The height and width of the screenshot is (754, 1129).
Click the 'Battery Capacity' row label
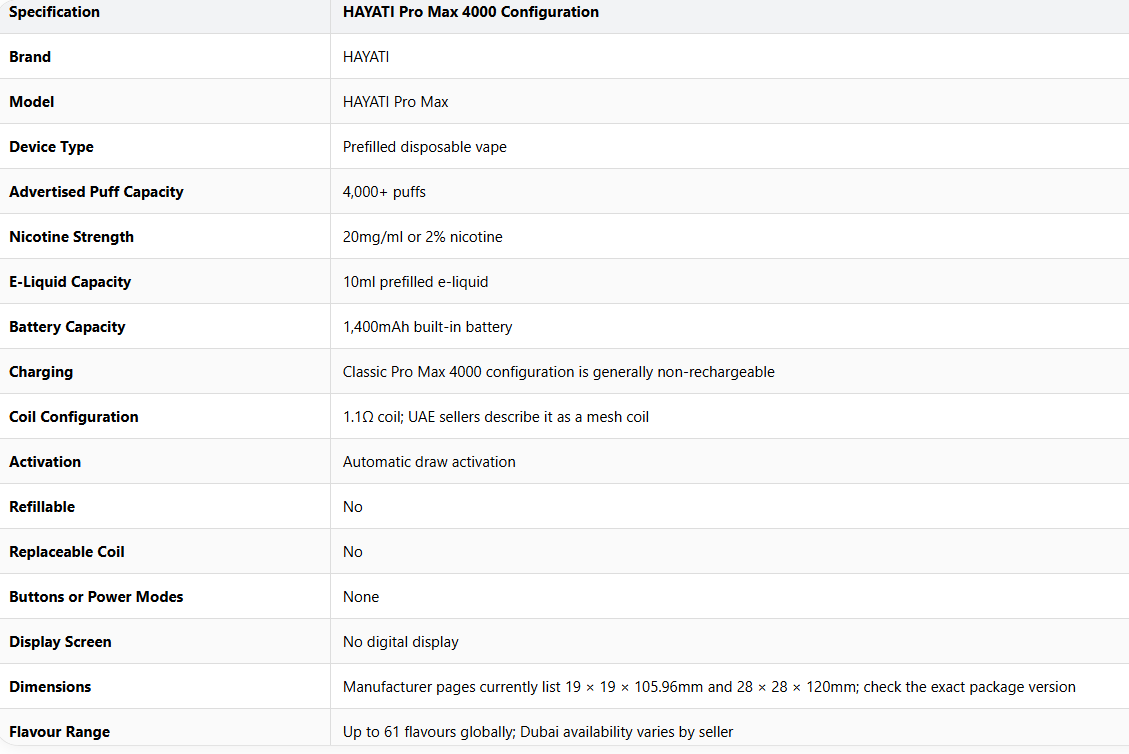[x=67, y=327]
